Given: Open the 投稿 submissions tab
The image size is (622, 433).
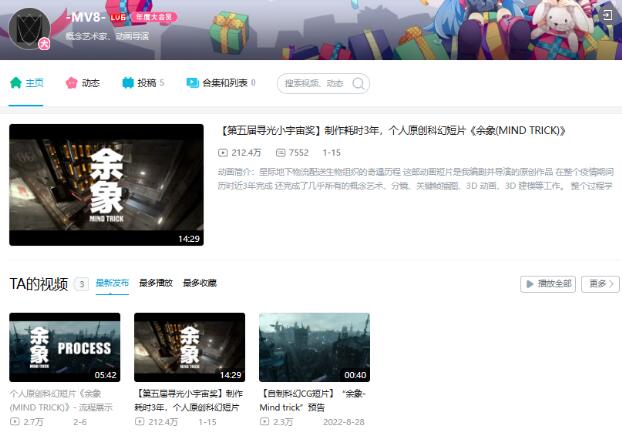Looking at the screenshot, I should point(142,83).
